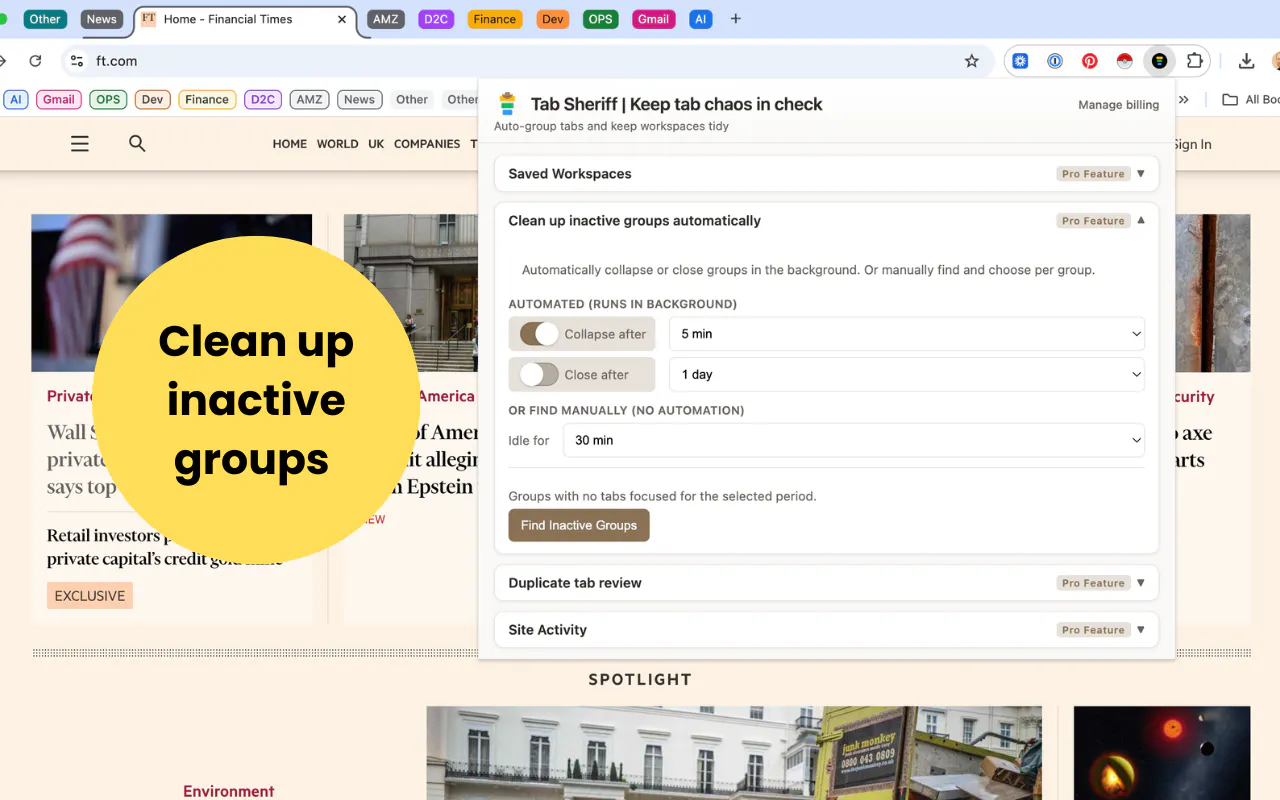Open site information icon beside ft.com
This screenshot has width=1280, height=800.
click(77, 61)
